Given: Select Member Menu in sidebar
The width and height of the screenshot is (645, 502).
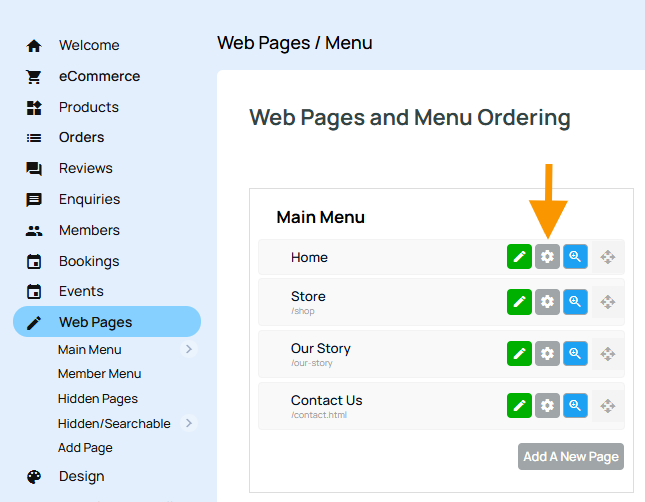Looking at the screenshot, I should pos(99,374).
